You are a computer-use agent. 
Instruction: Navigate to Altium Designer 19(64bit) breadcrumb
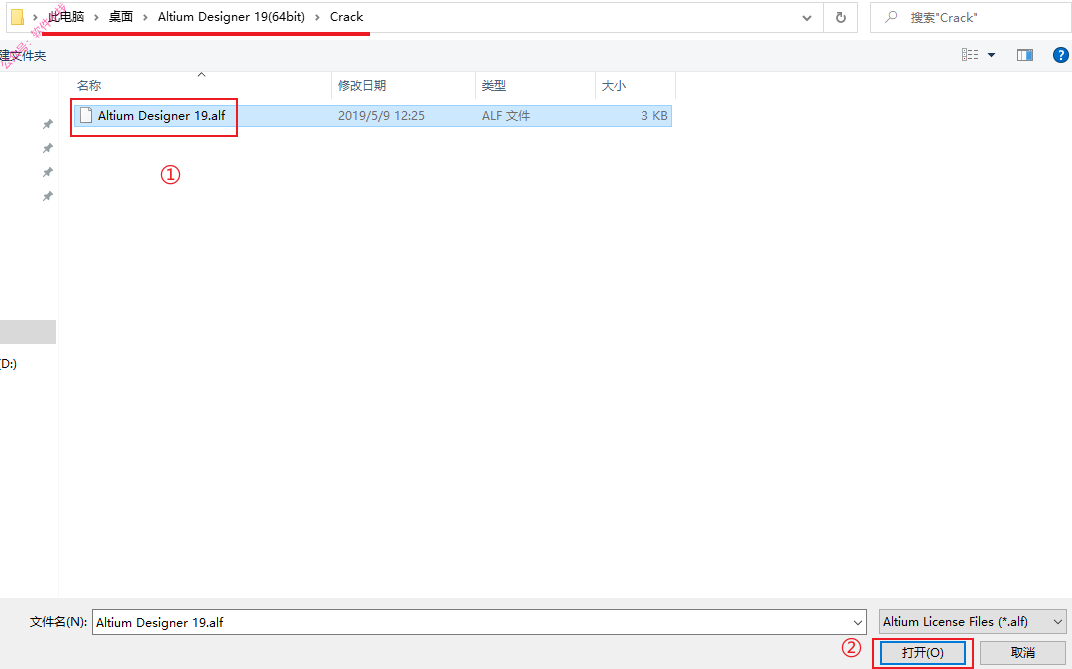click(231, 17)
